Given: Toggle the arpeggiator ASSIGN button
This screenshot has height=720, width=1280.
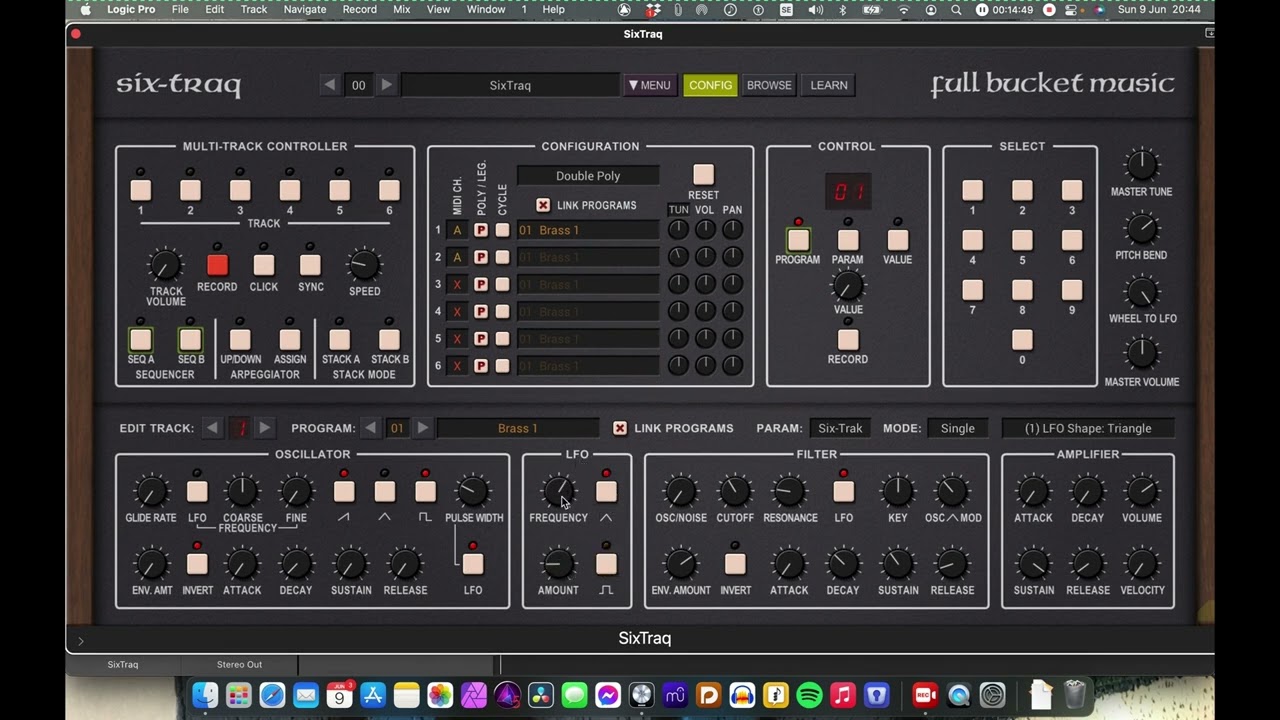Looking at the screenshot, I should (290, 339).
